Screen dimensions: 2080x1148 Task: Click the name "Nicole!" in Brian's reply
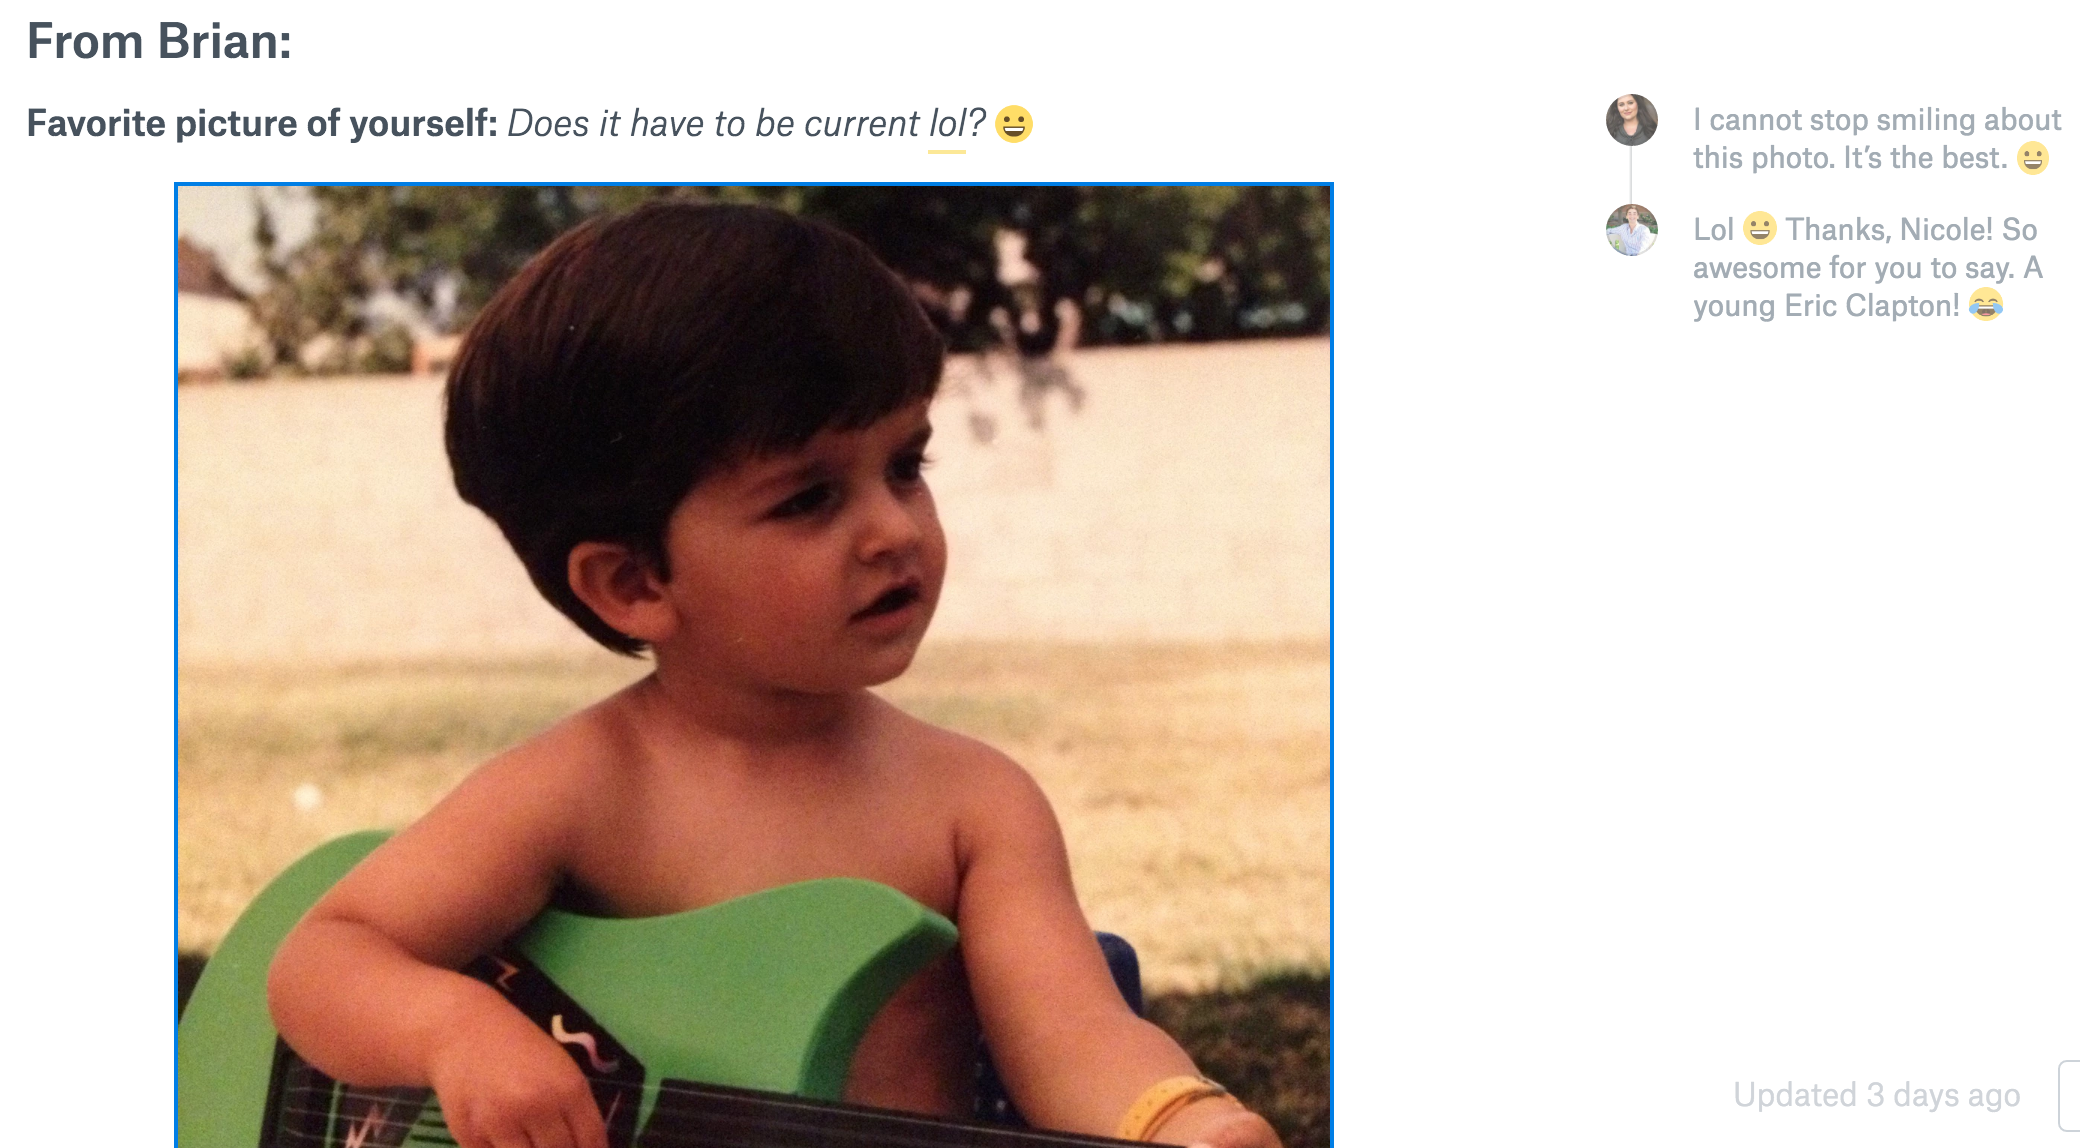point(1946,230)
